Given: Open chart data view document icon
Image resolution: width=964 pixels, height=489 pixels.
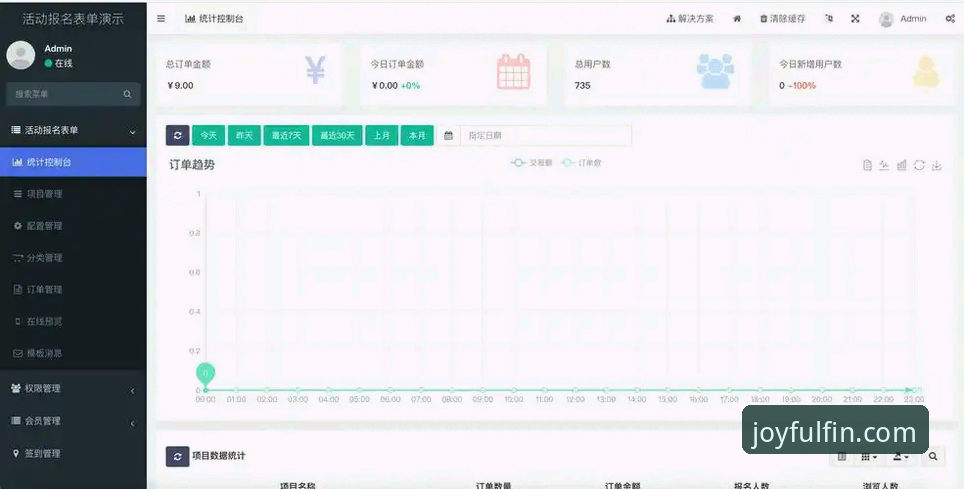Looking at the screenshot, I should (867, 165).
